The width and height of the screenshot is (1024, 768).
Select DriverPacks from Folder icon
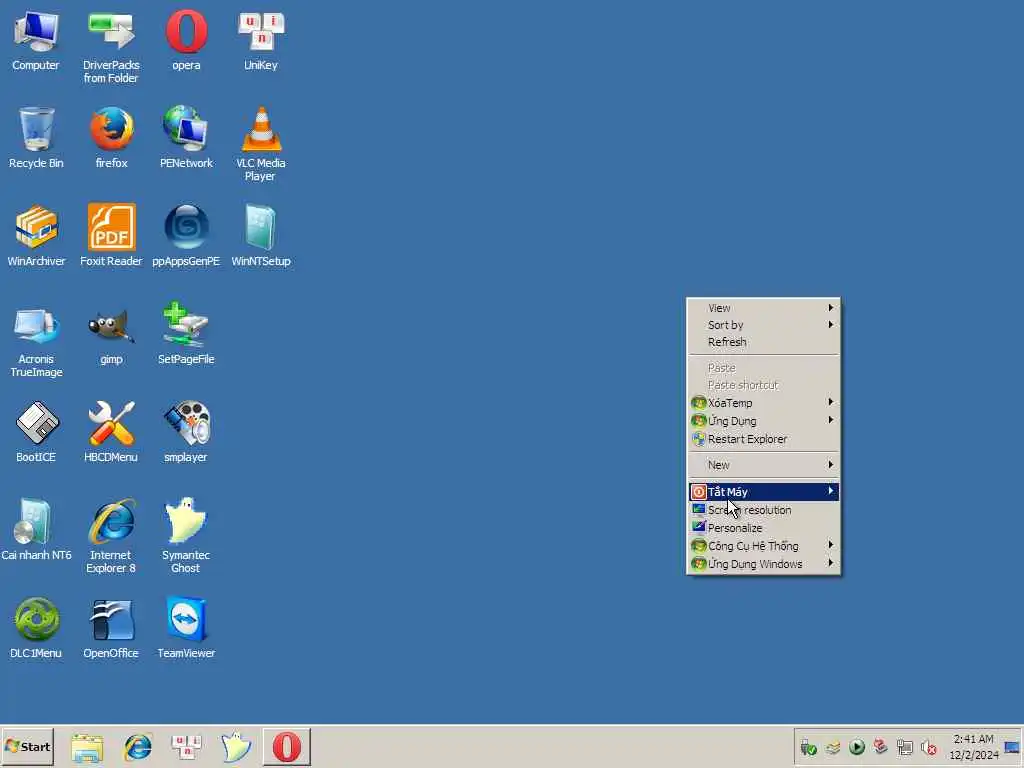tap(111, 47)
